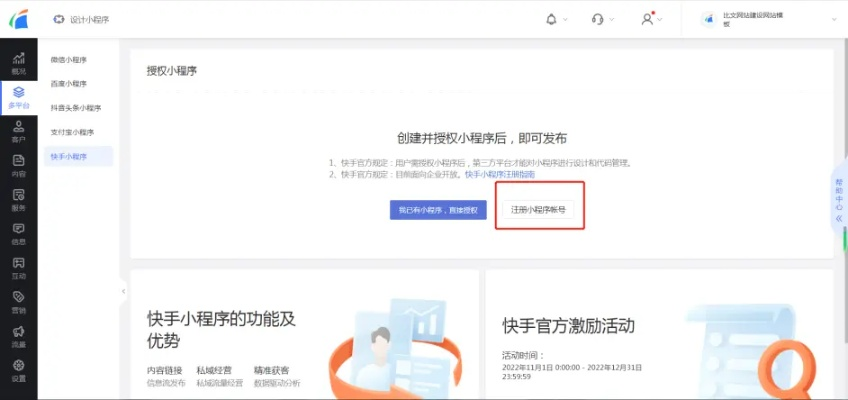Expand the notification bell dropdown

[x=556, y=19]
